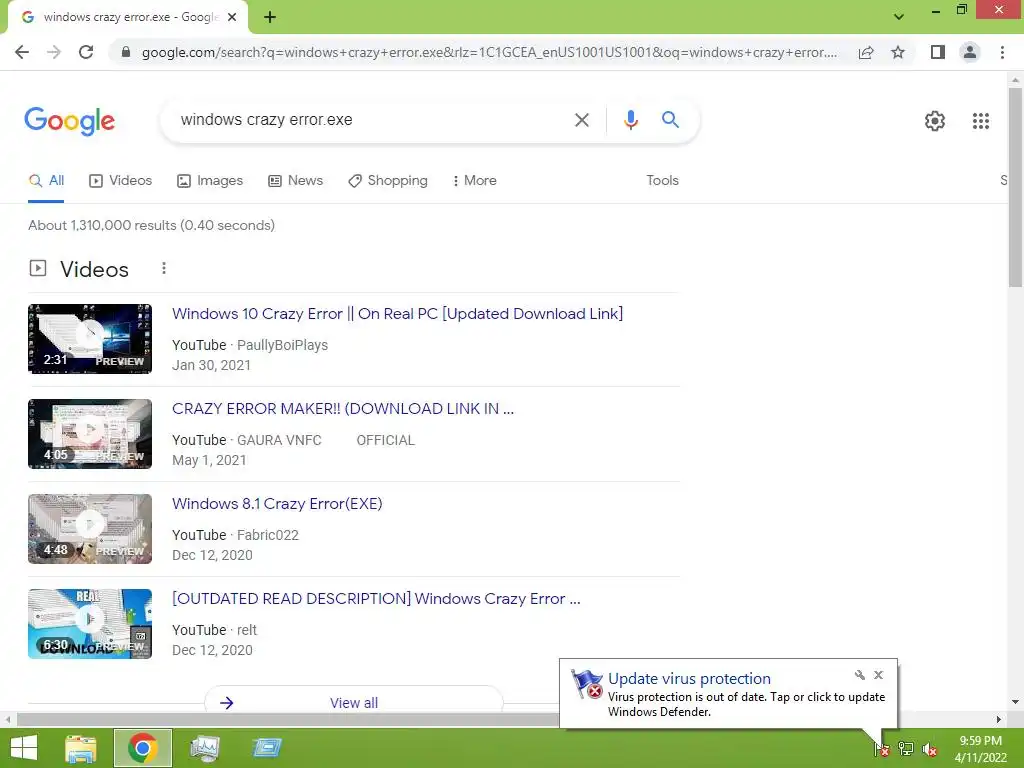Play the 4:05 video thumbnail
The image size is (1024, 768).
[x=89, y=434]
